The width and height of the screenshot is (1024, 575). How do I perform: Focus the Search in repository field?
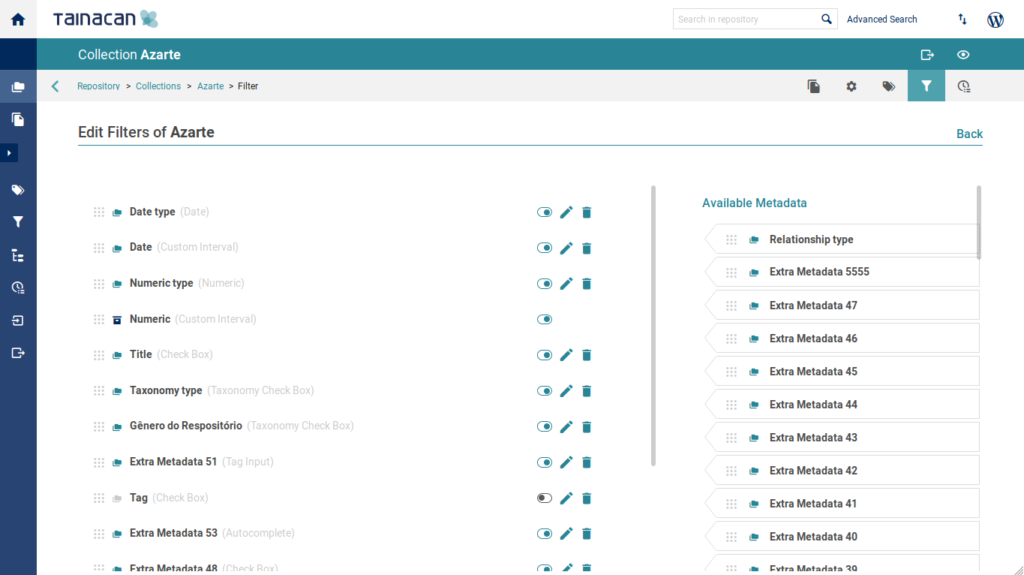tap(746, 19)
